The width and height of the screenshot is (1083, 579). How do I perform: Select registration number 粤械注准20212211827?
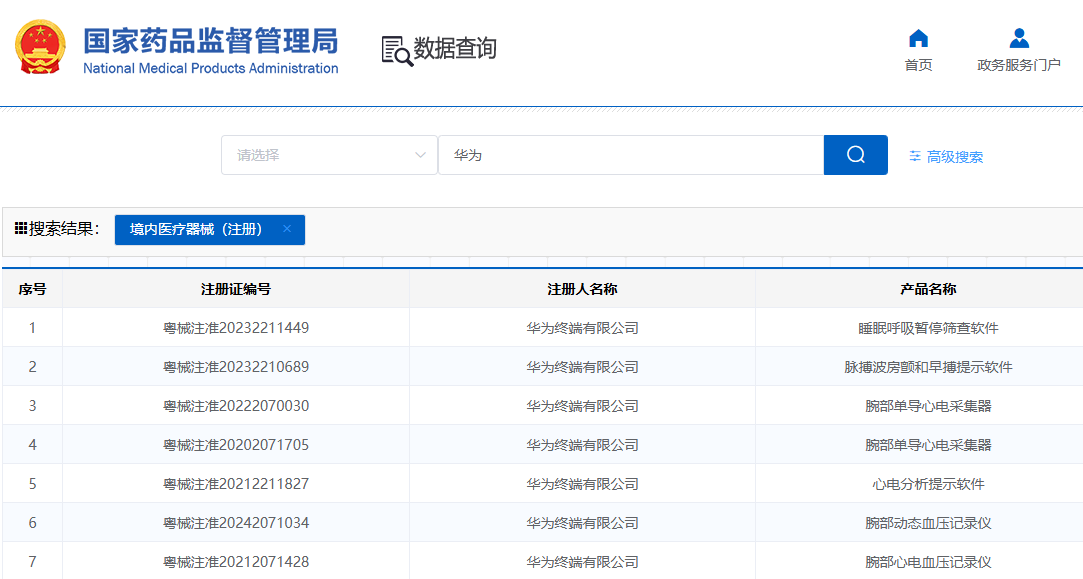(x=236, y=484)
